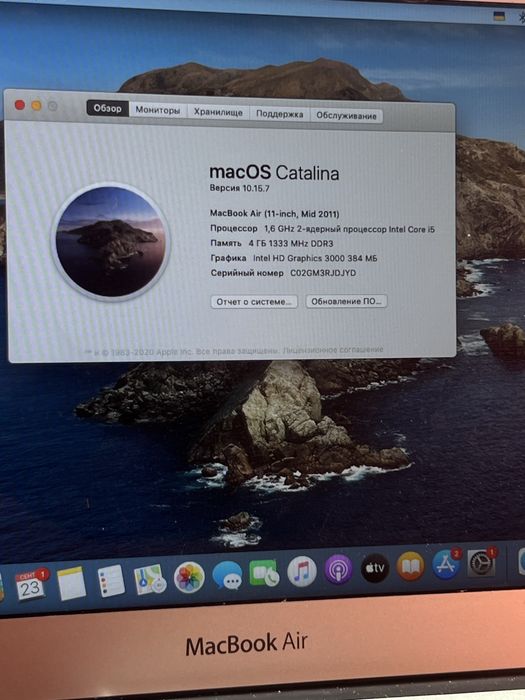
Task: Click the Процессор 1,6 GHz Intel Core i5 line
Action: (x=322, y=229)
